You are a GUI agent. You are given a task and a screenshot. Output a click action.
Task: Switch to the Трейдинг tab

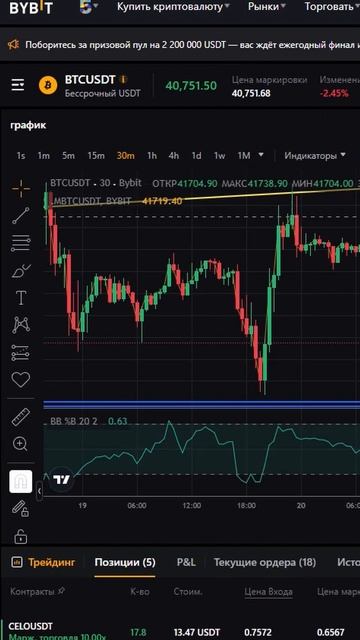point(51,562)
